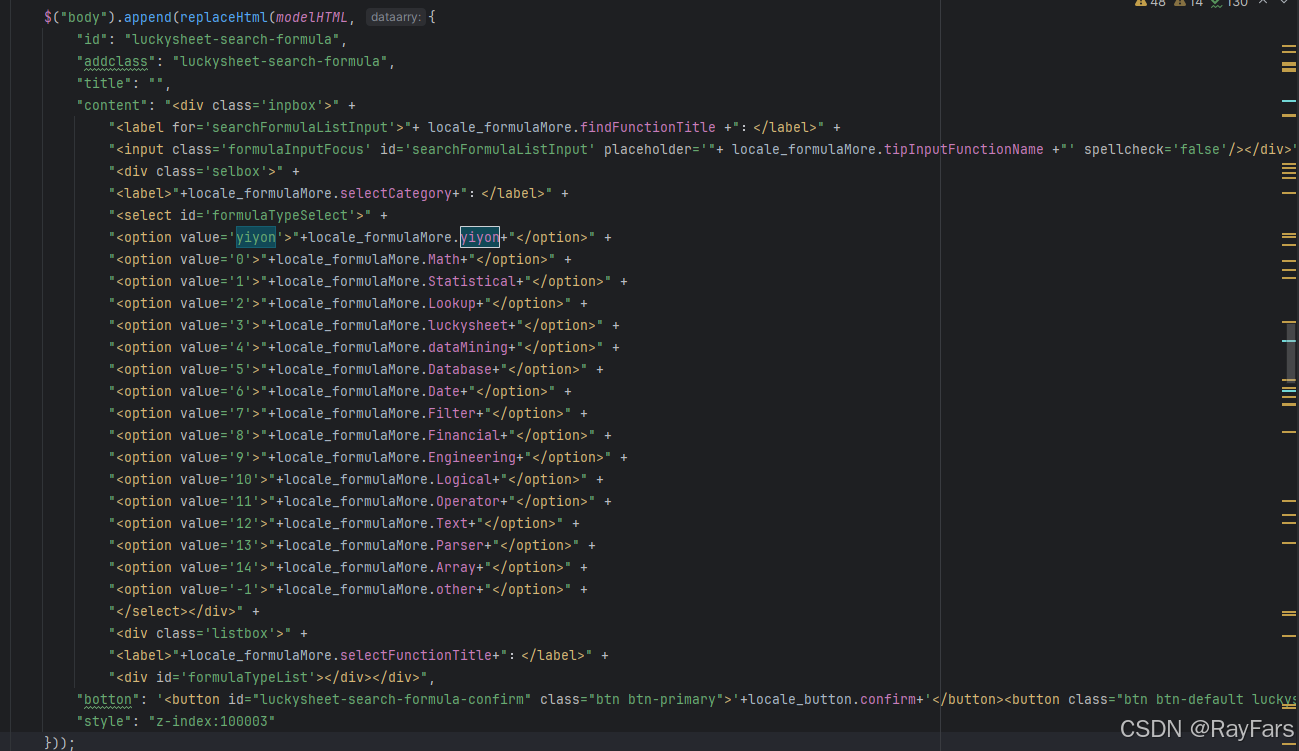This screenshot has height=751, width=1299.
Task: Click the "title" property key
Action: click(x=105, y=83)
